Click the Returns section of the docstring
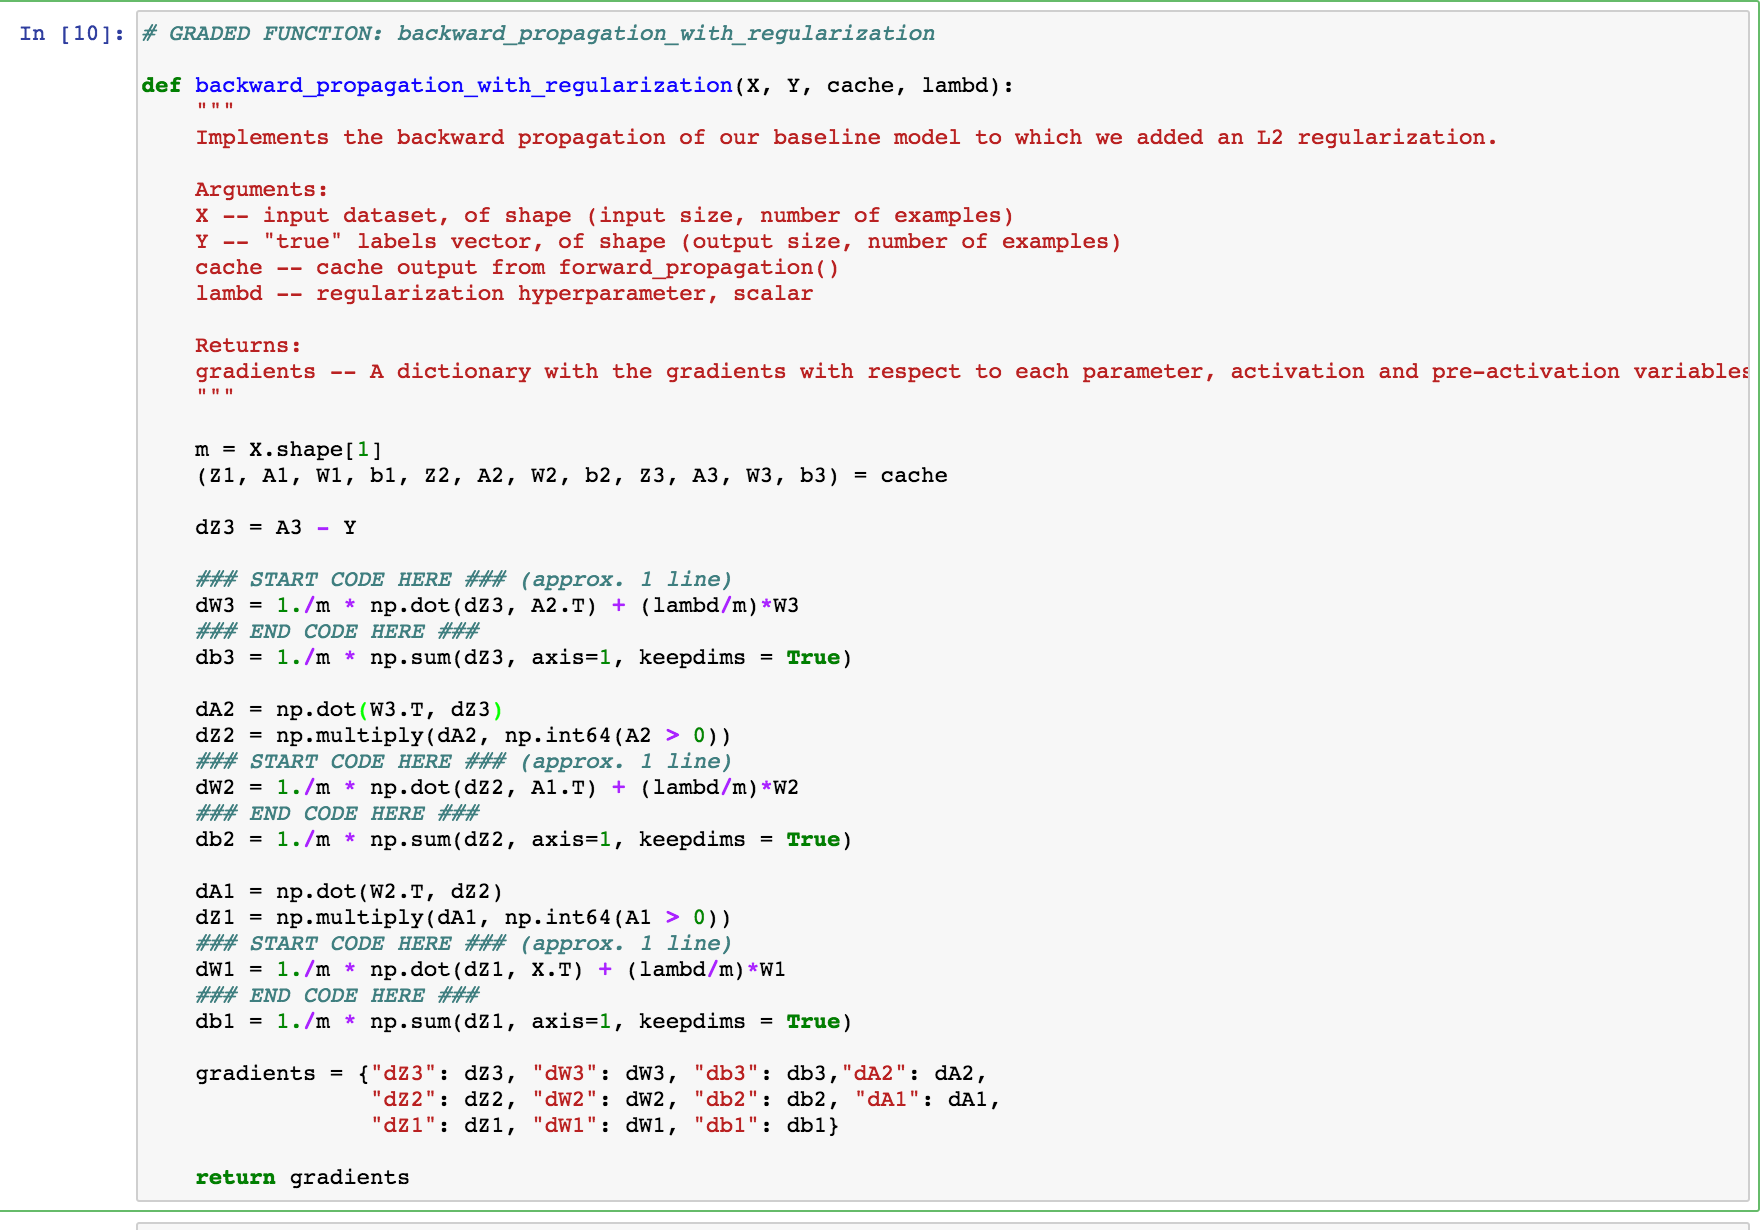 pos(246,345)
